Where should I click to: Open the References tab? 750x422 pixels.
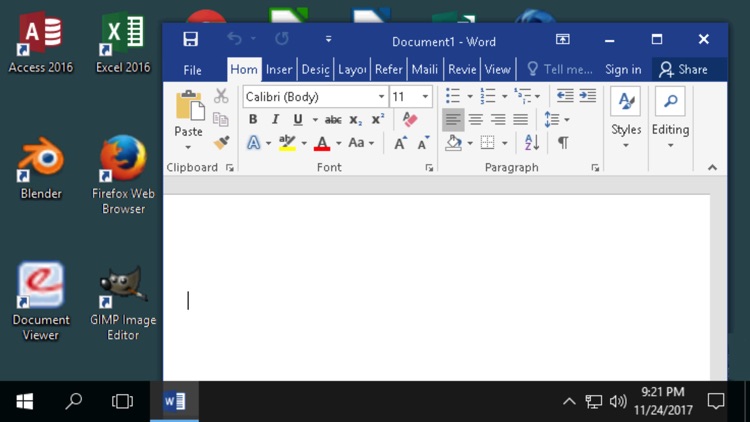388,69
